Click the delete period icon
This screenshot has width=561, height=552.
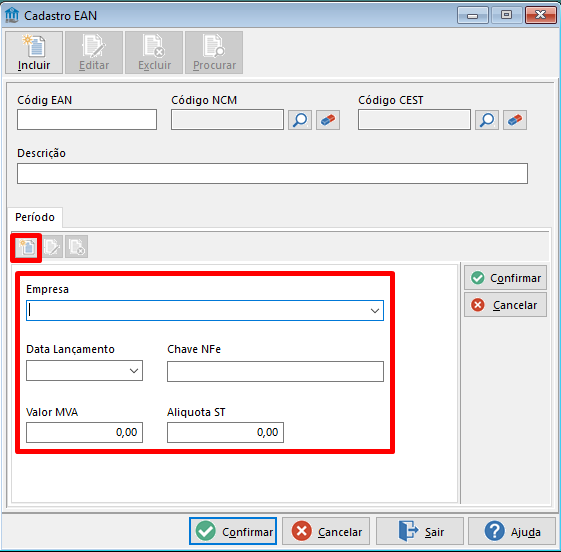coord(77,247)
